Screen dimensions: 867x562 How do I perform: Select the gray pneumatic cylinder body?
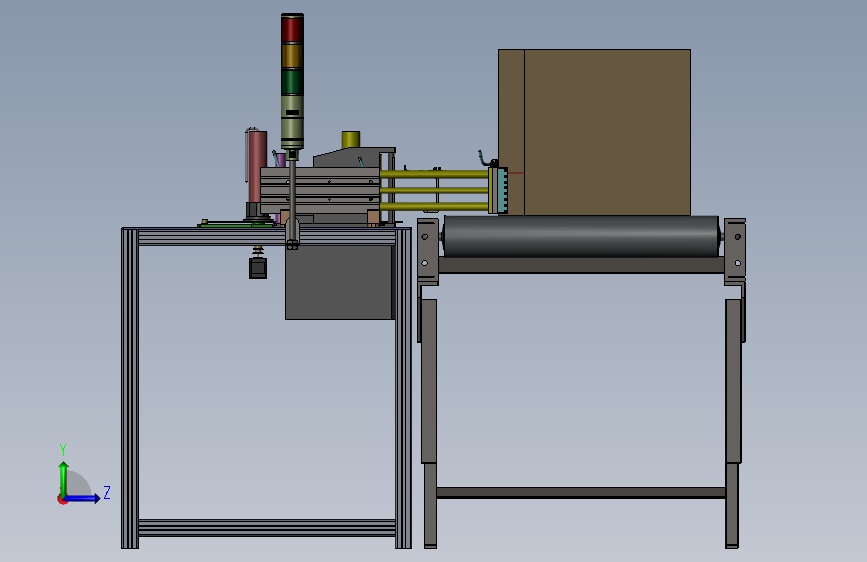320,191
